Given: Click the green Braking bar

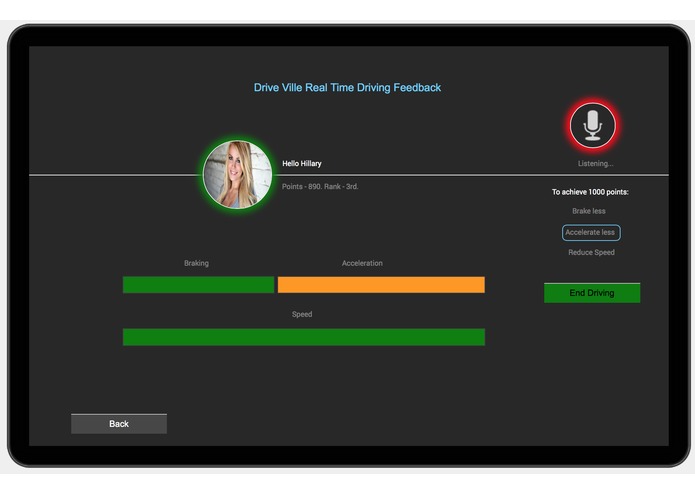Looking at the screenshot, I should (x=198, y=285).
